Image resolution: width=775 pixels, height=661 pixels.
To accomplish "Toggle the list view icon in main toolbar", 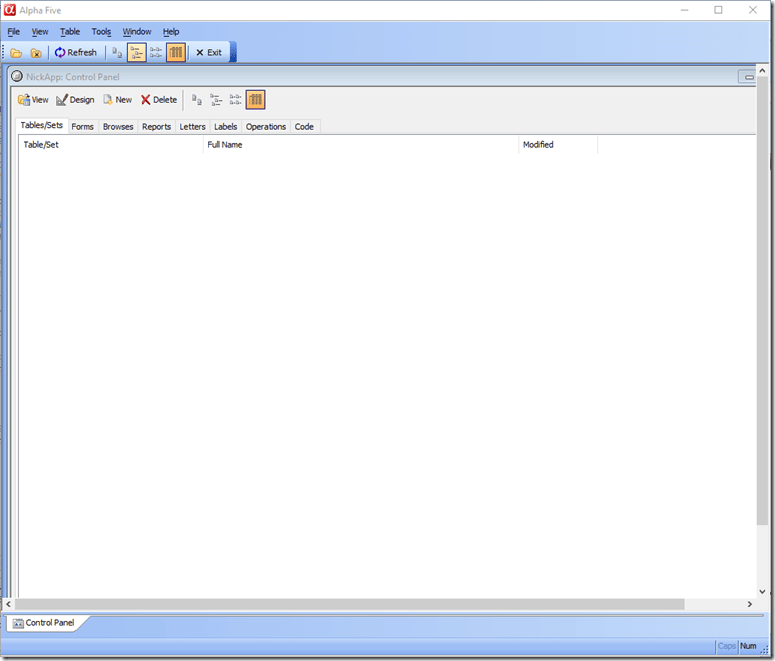I will [x=136, y=53].
